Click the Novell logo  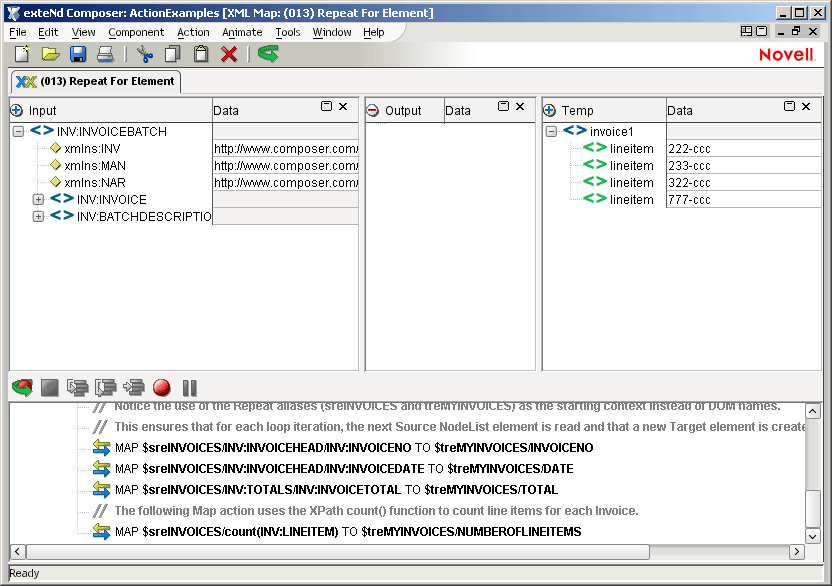(787, 54)
